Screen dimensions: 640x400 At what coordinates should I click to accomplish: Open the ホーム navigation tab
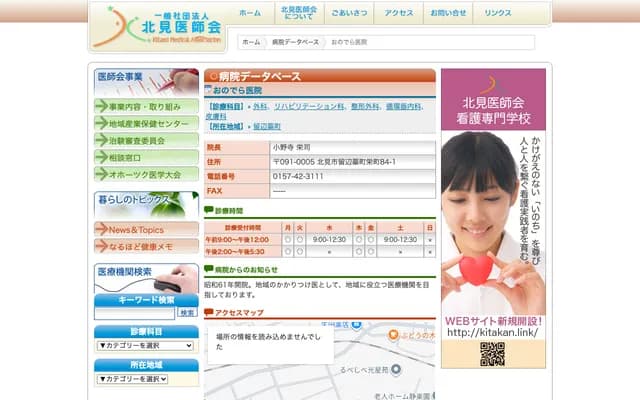point(250,13)
